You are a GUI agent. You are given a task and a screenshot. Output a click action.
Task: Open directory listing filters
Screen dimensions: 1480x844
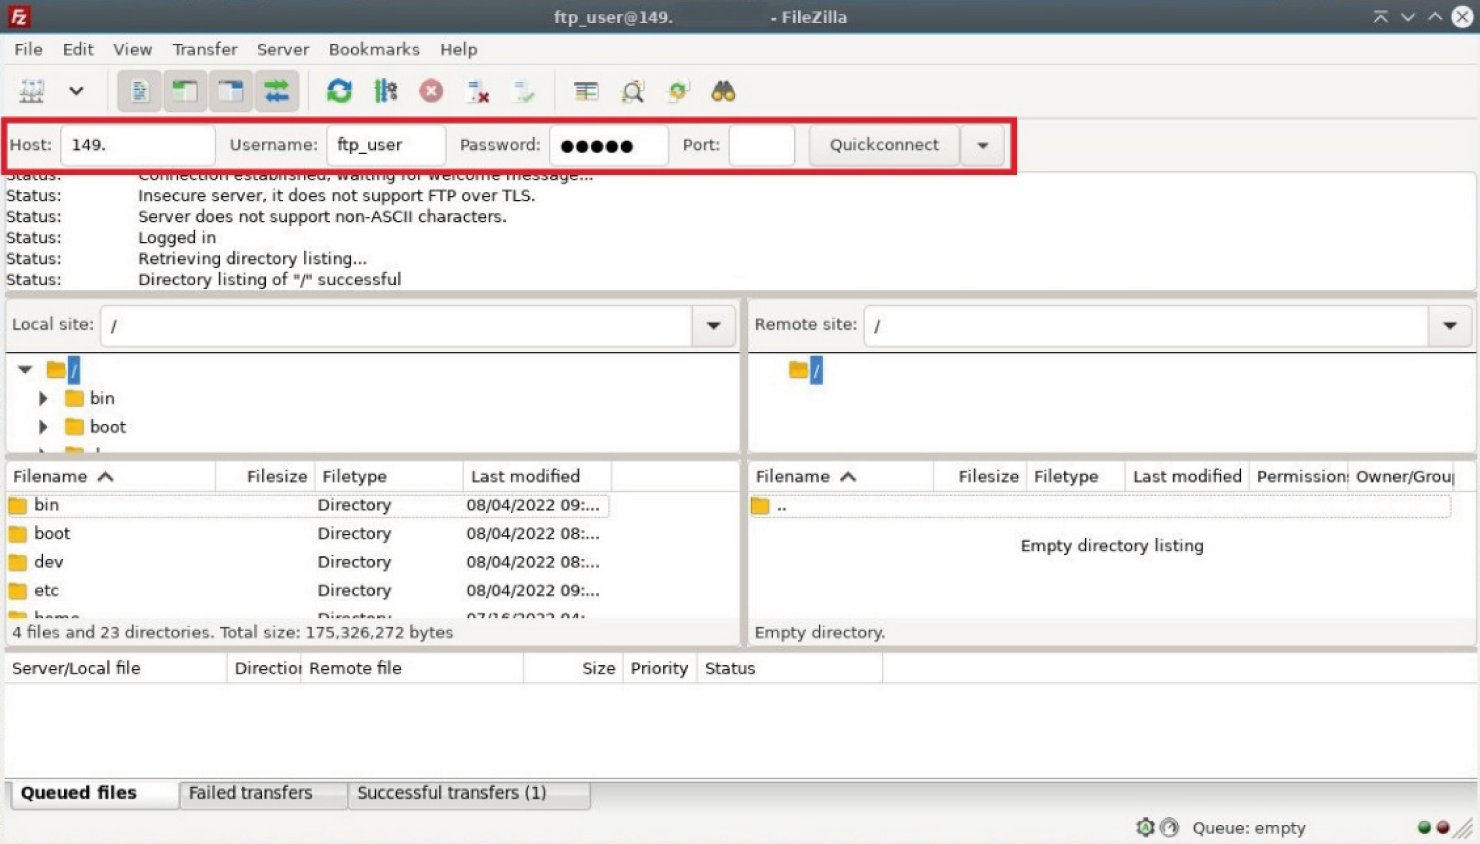586,92
